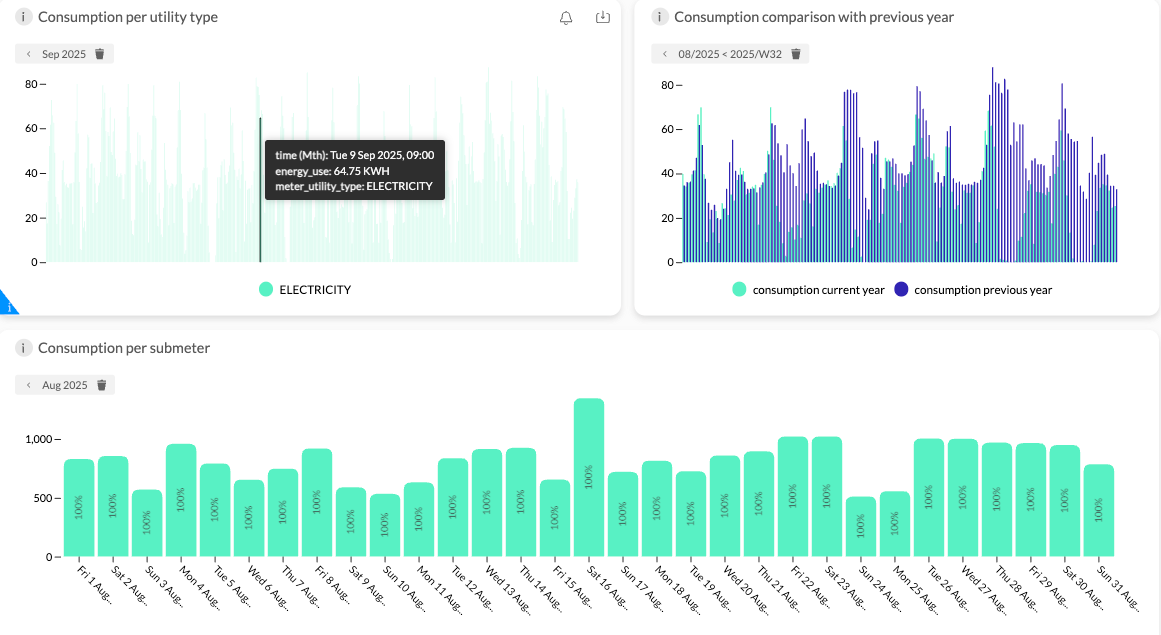Viewport: 1161px width, 635px height.
Task: Click the alert bell icon
Action: click(566, 18)
